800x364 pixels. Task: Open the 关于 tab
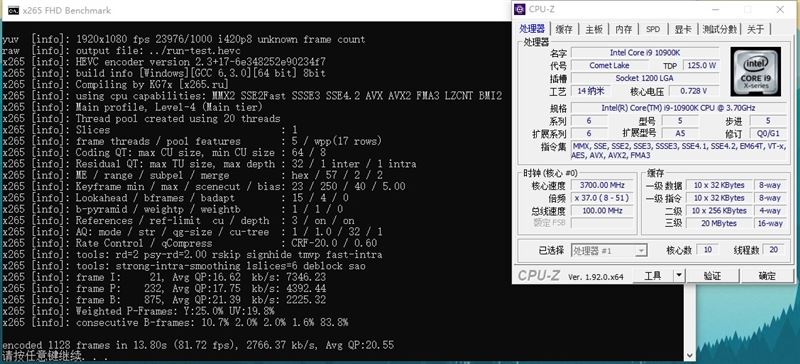coord(756,29)
